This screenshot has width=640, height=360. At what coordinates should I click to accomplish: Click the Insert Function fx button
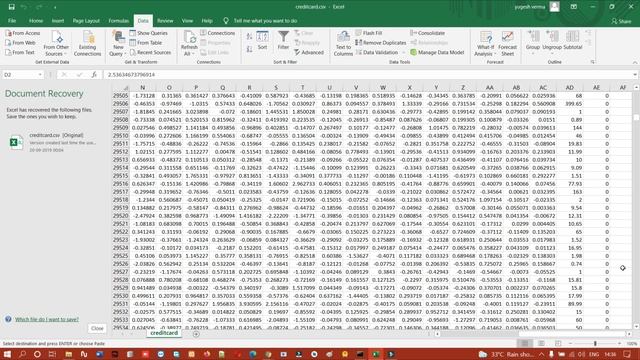94,75
